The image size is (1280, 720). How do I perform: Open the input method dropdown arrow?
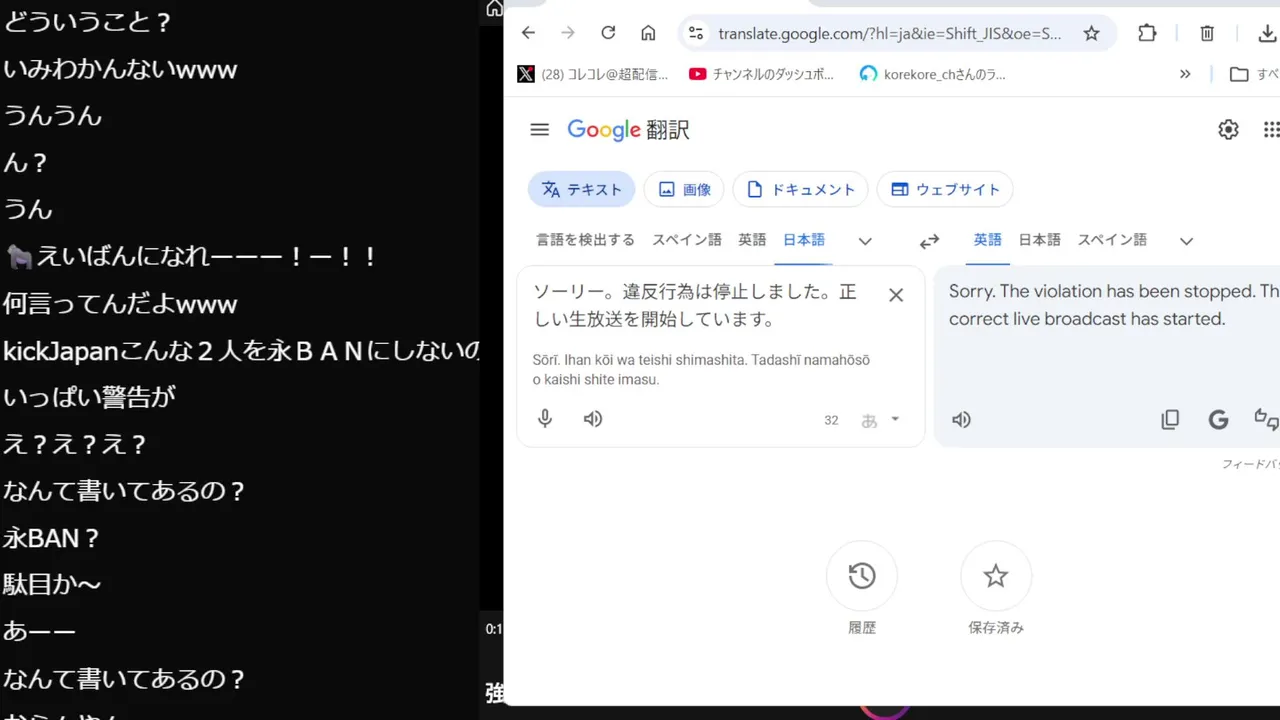click(x=895, y=420)
